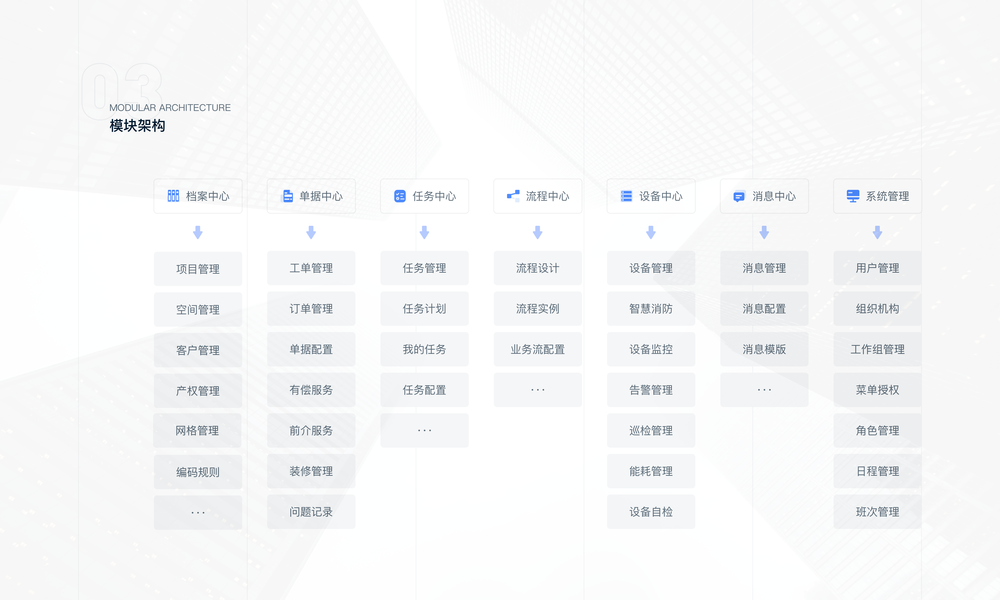Click the 设备中心 device list icon
Image resolution: width=1000 pixels, height=600 pixels.
point(626,196)
